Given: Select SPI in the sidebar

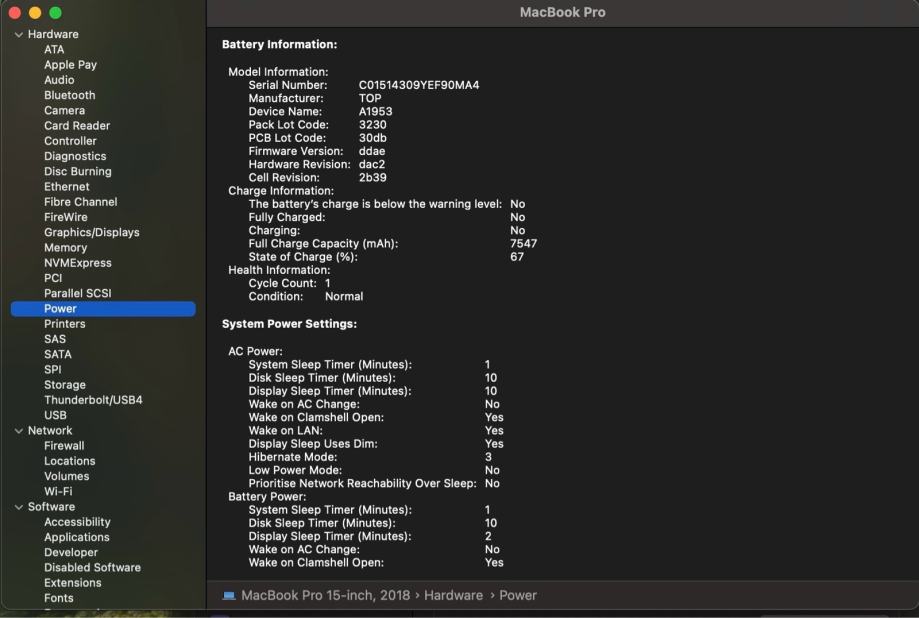Looking at the screenshot, I should tap(53, 370).
